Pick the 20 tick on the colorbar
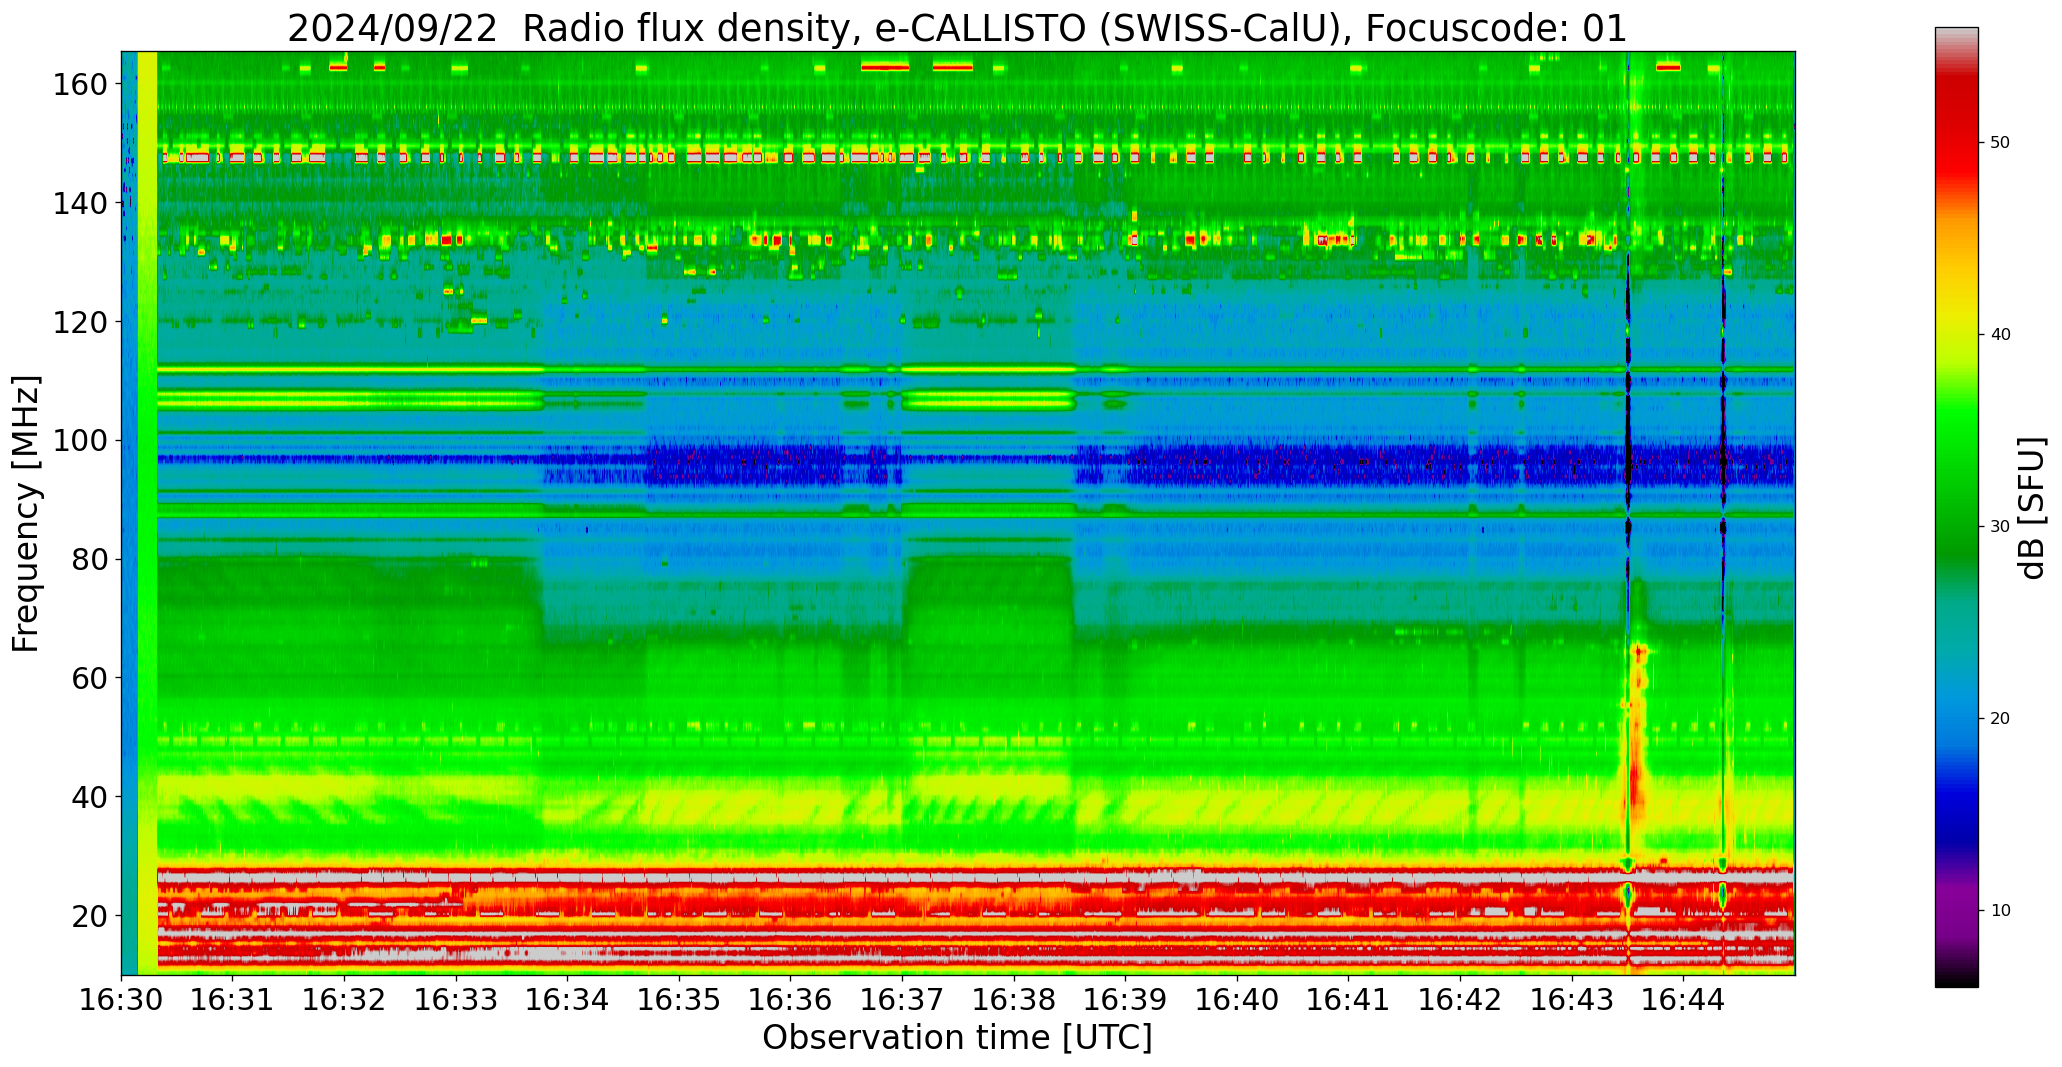Image resolution: width=2062 pixels, height=1067 pixels. pyautogui.click(x=2001, y=718)
